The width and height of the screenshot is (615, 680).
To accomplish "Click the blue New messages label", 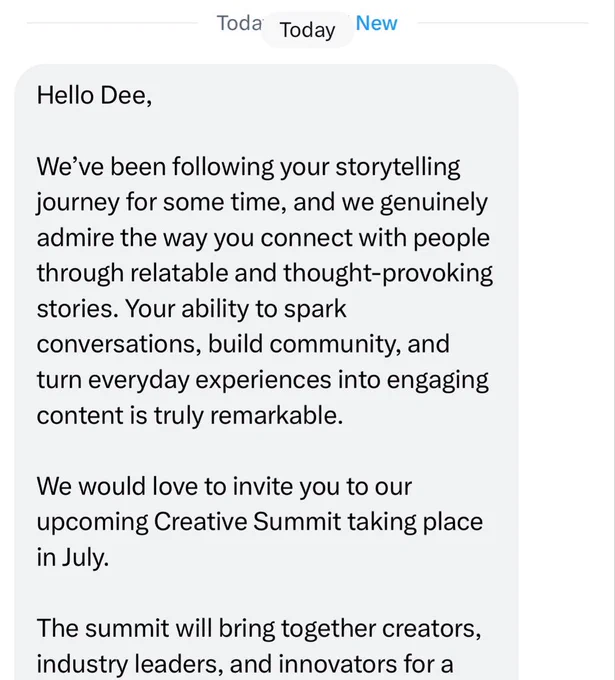I will pos(376,23).
